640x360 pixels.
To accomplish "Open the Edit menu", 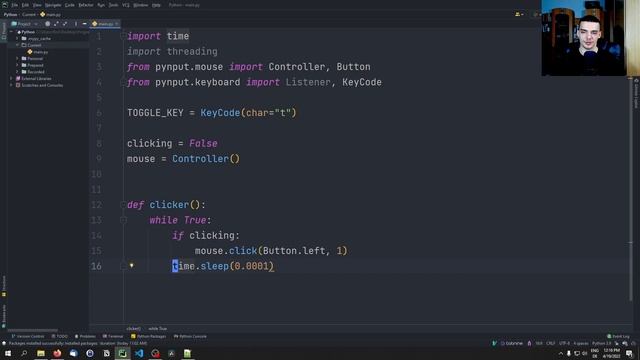I will coord(25,5).
